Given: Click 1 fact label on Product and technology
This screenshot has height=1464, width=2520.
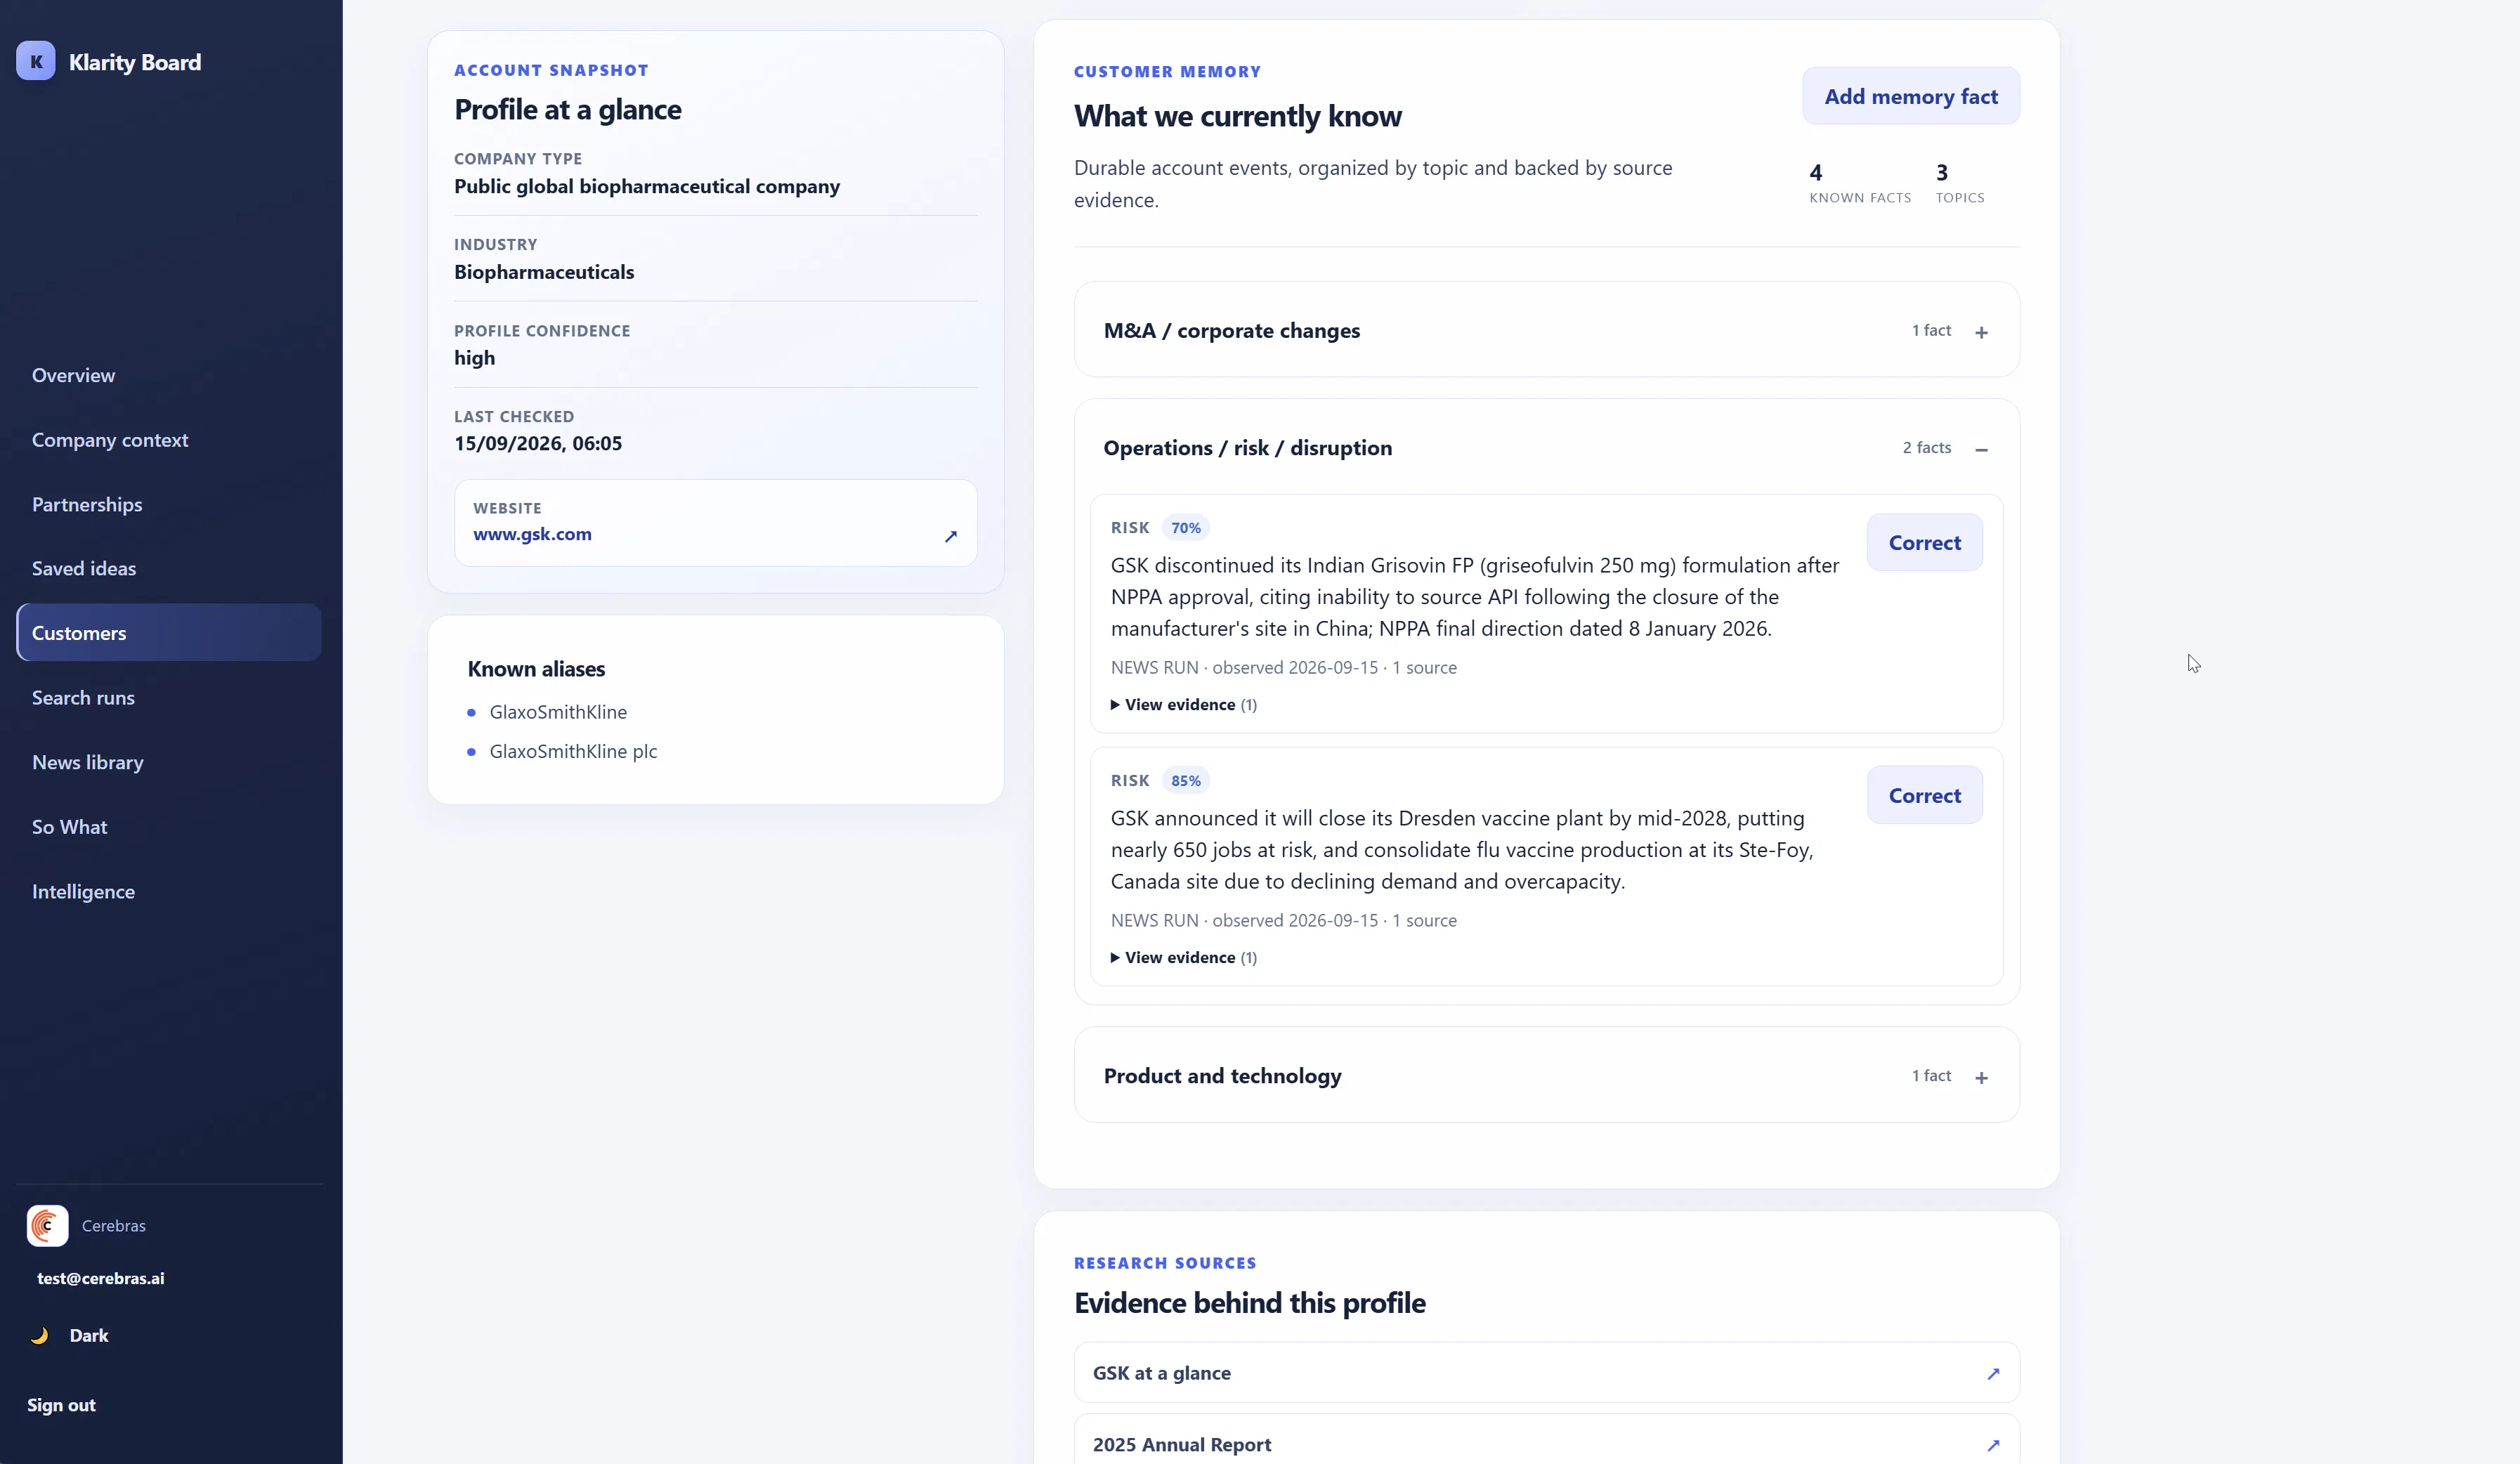Looking at the screenshot, I should tap(1931, 1076).
